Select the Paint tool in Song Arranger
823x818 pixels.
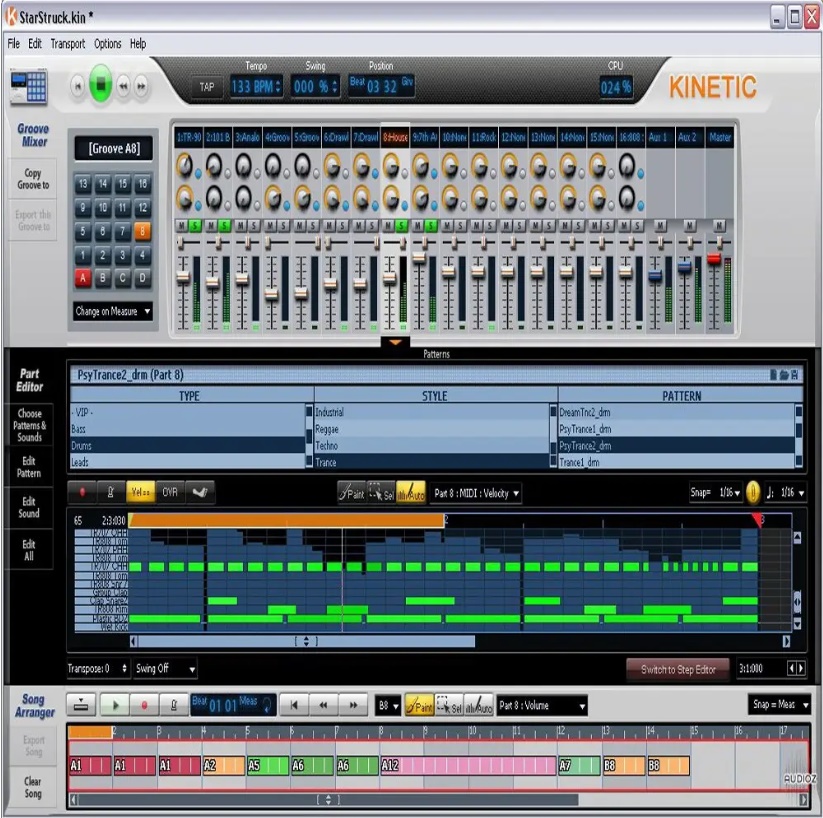coord(418,706)
